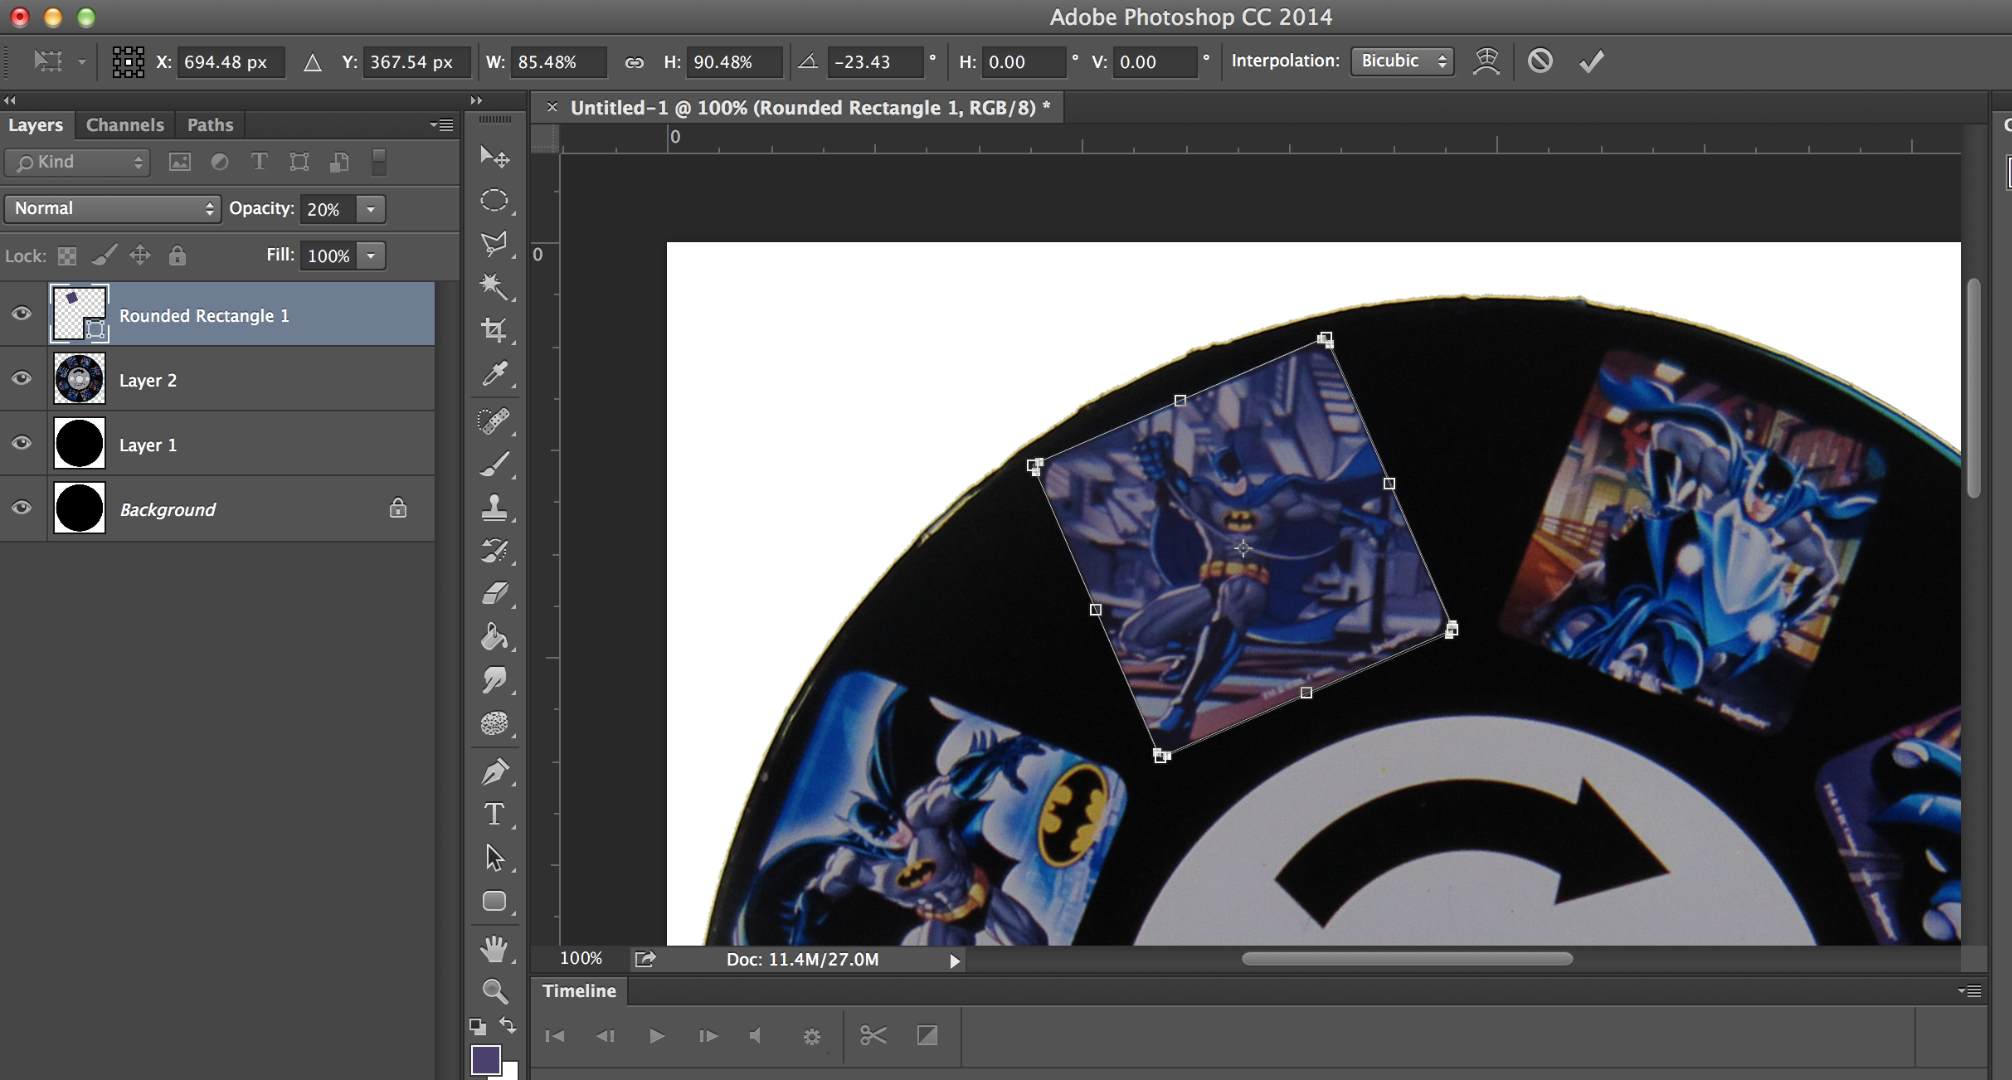Switch to the Paths tab
Screen dimensions: 2012x1080
click(x=209, y=124)
